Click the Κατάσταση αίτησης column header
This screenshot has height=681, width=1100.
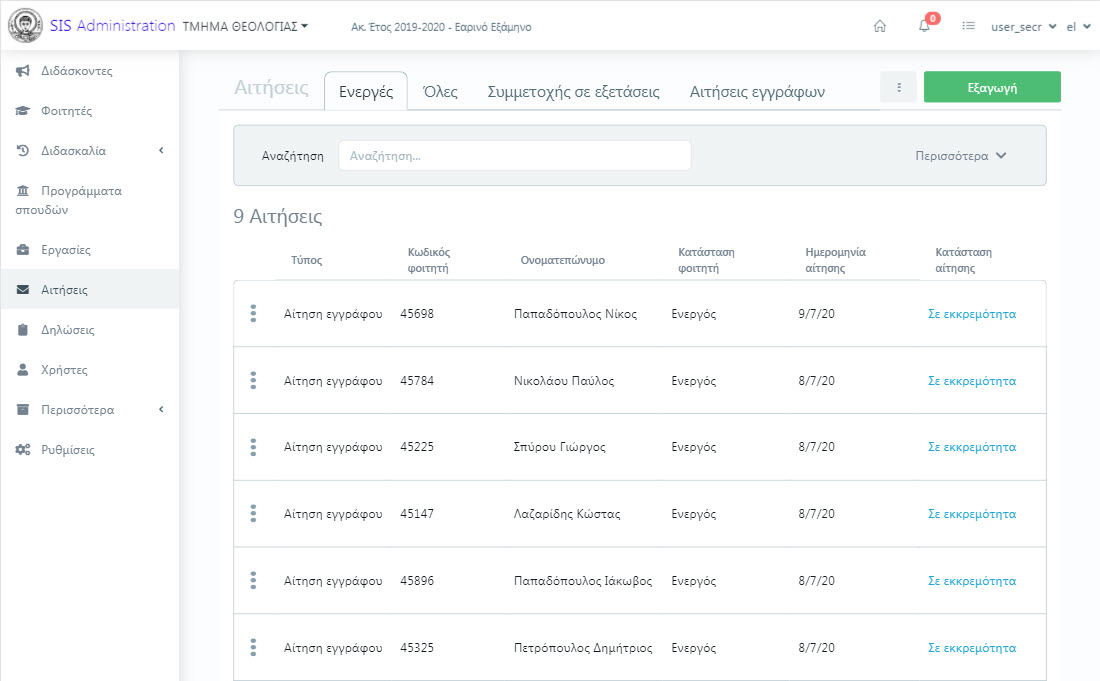(x=963, y=260)
